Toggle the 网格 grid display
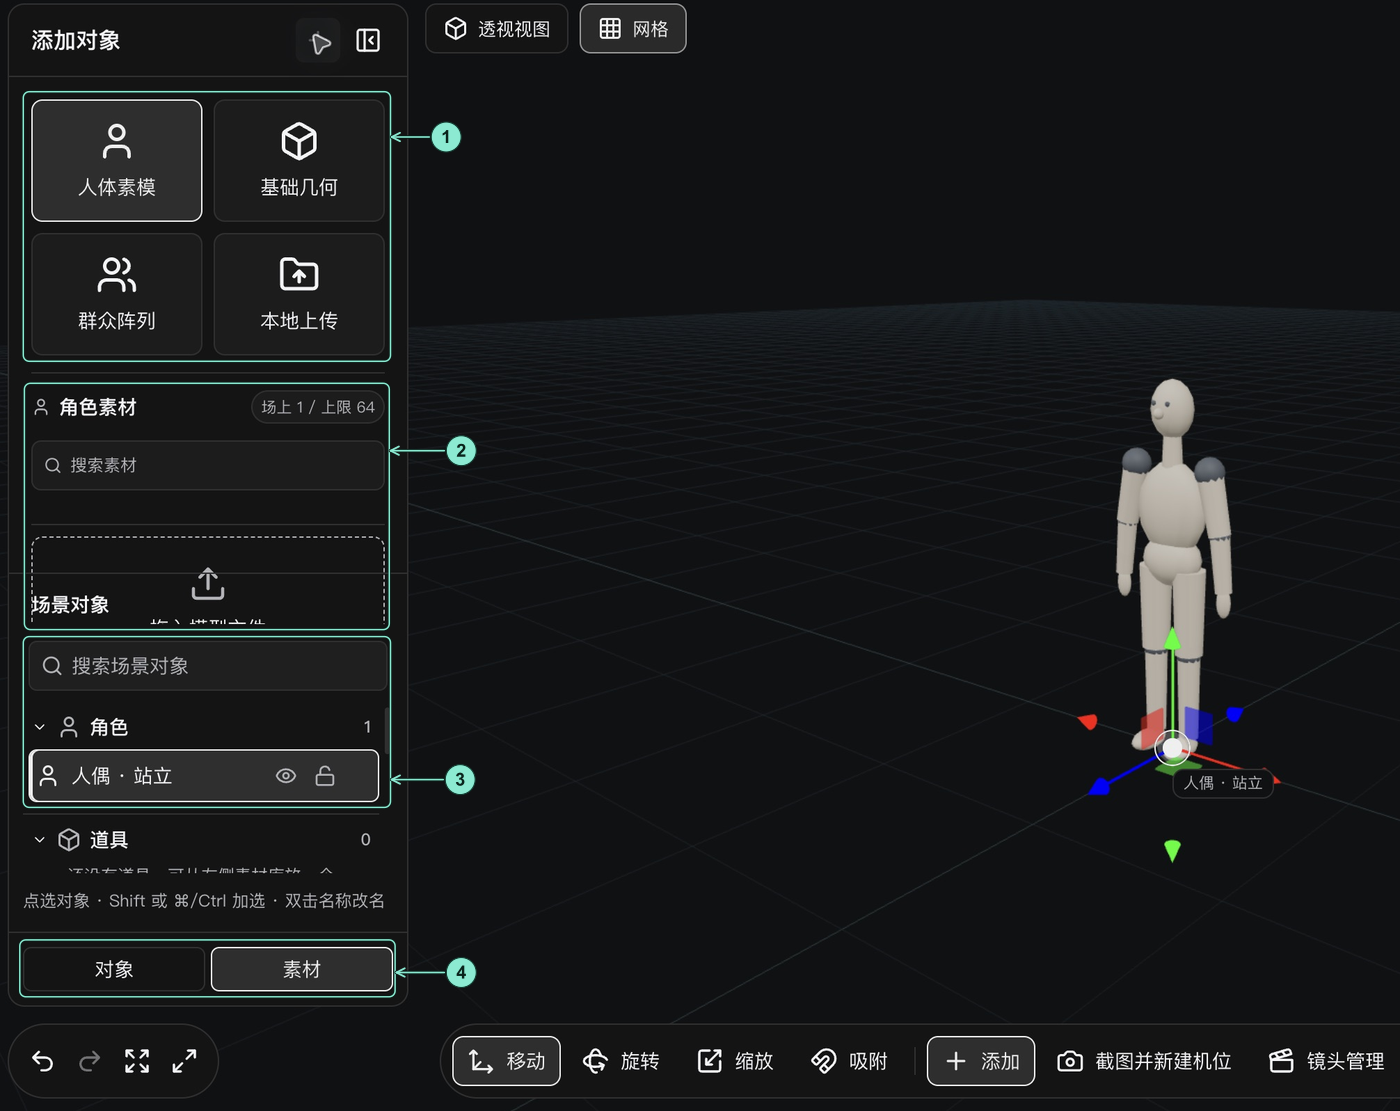The width and height of the screenshot is (1400, 1111). (633, 29)
